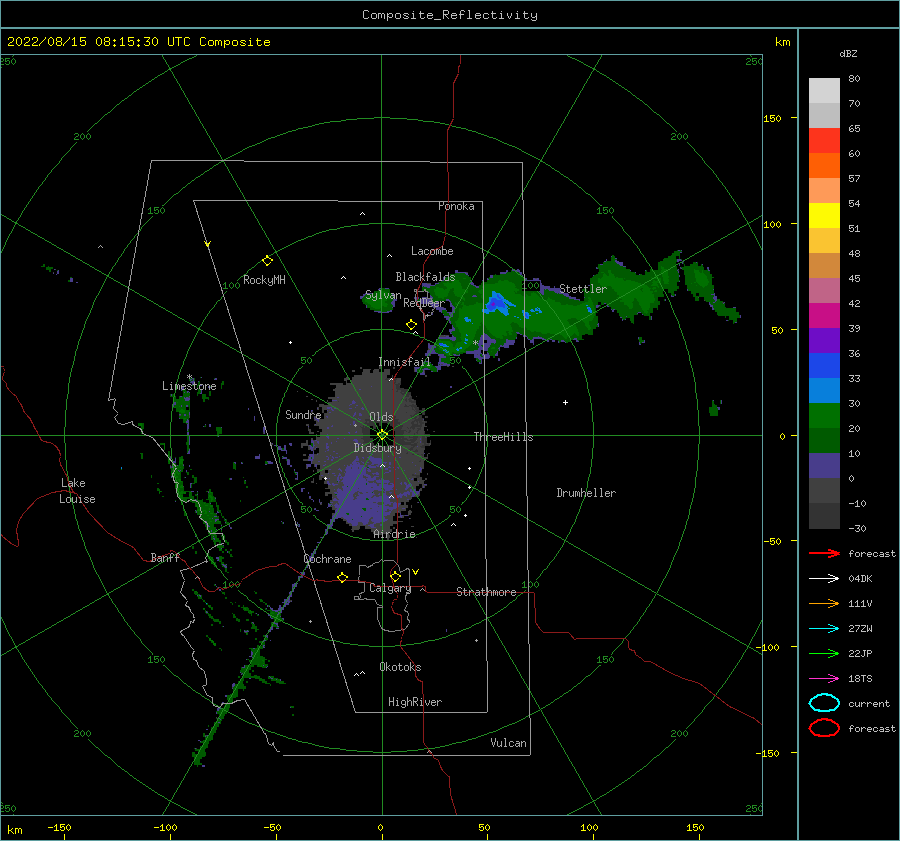This screenshot has height=841, width=900.
Task: Click the lightest gray 80 dBZ swatch
Action: click(x=824, y=91)
